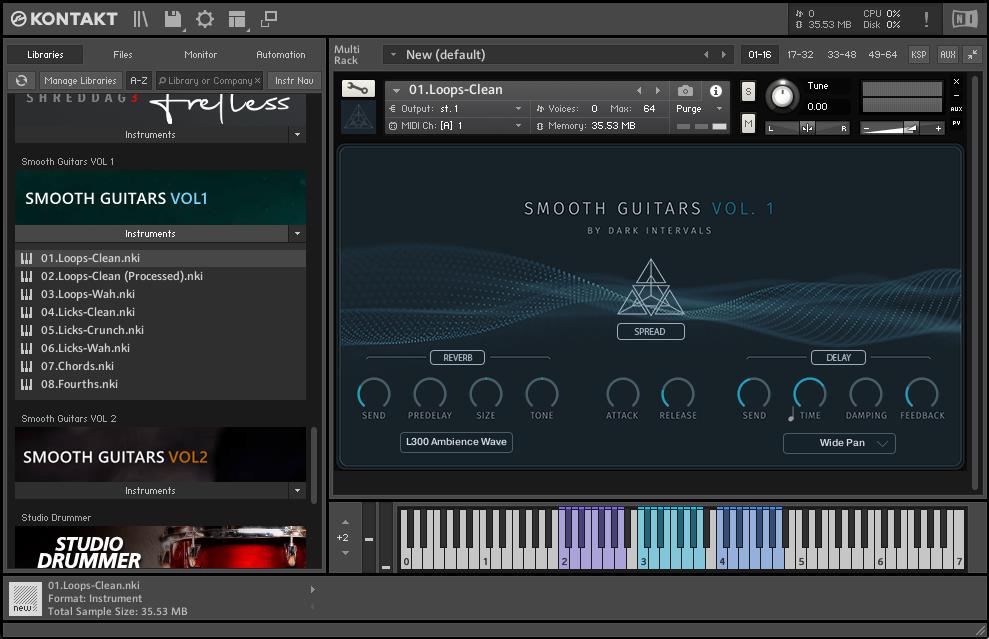This screenshot has height=639, width=989.
Task: Click the refresh libraries icon
Action: [x=21, y=81]
